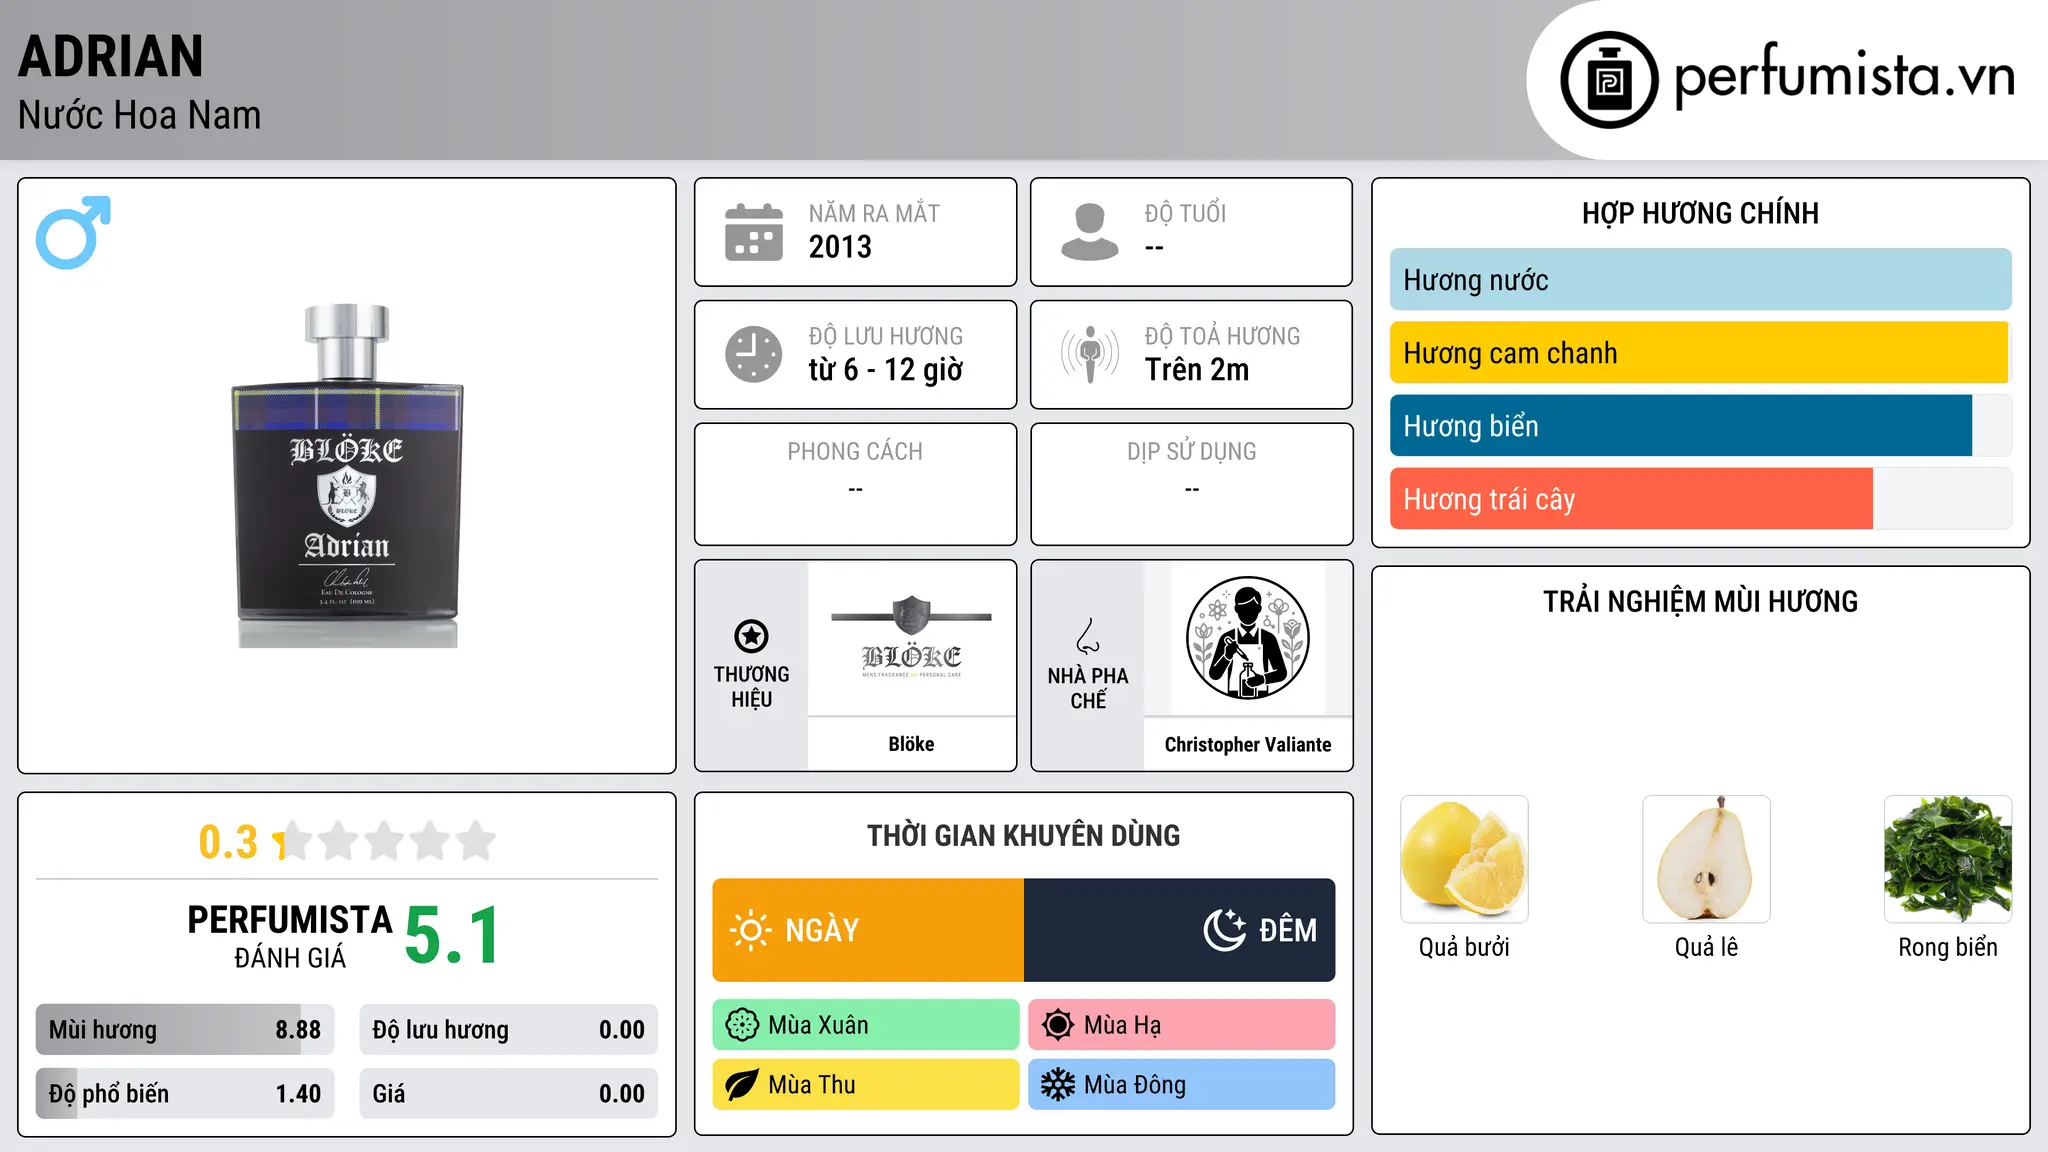Select the Ngày daytime segment label
The height and width of the screenshot is (1152, 2048).
pos(822,930)
